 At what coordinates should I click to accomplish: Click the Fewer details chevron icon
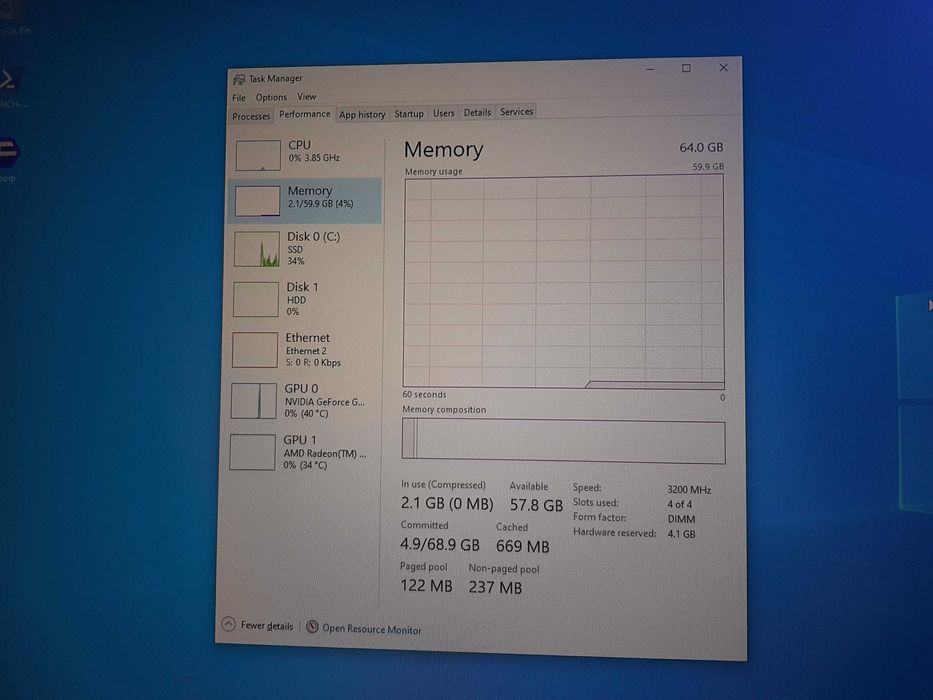(x=228, y=624)
